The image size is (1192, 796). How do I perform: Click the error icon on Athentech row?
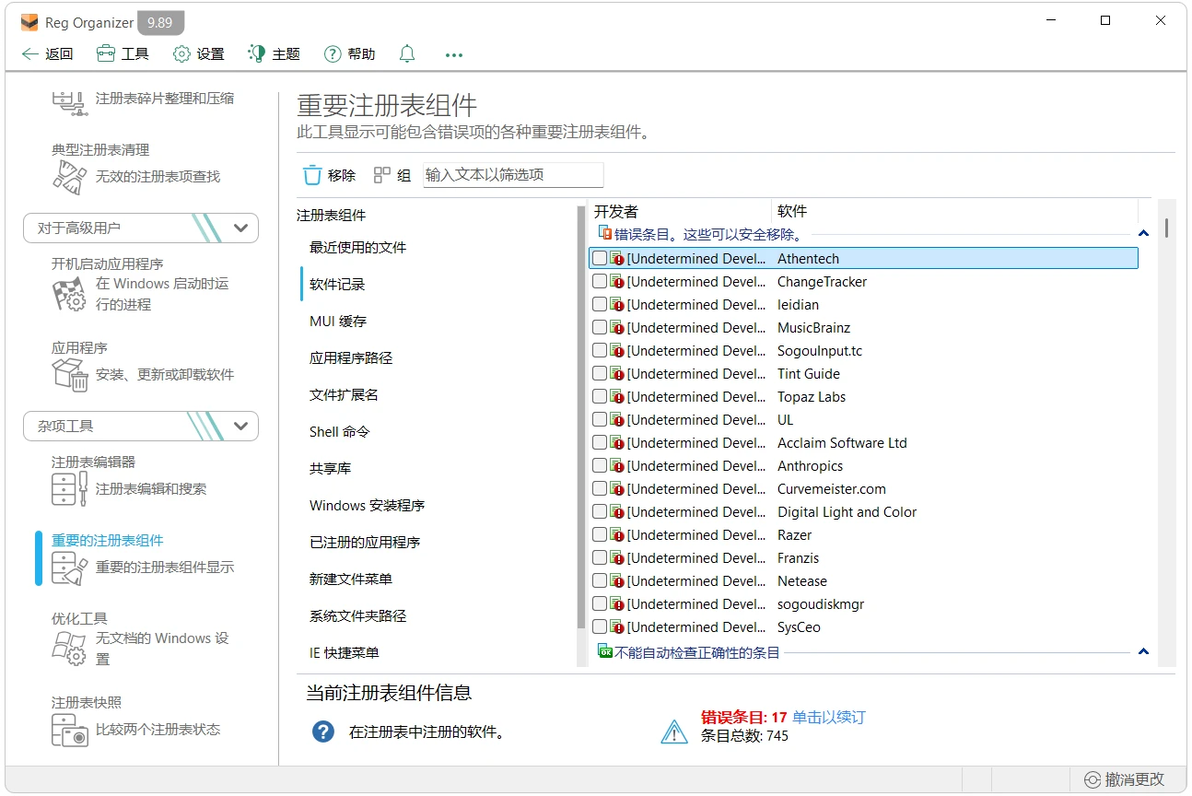[x=617, y=258]
